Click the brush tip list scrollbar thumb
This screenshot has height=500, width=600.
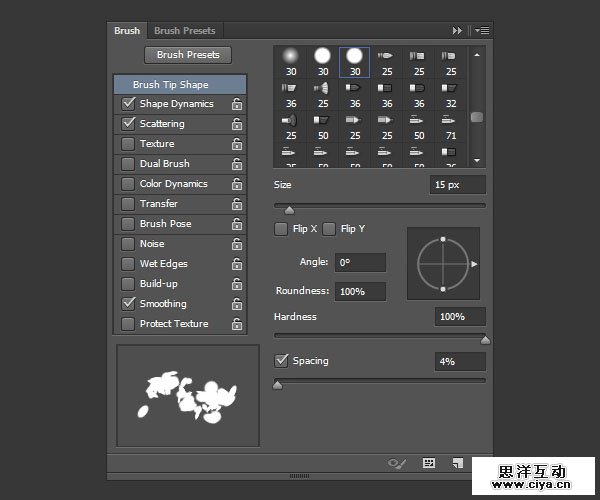pos(477,117)
